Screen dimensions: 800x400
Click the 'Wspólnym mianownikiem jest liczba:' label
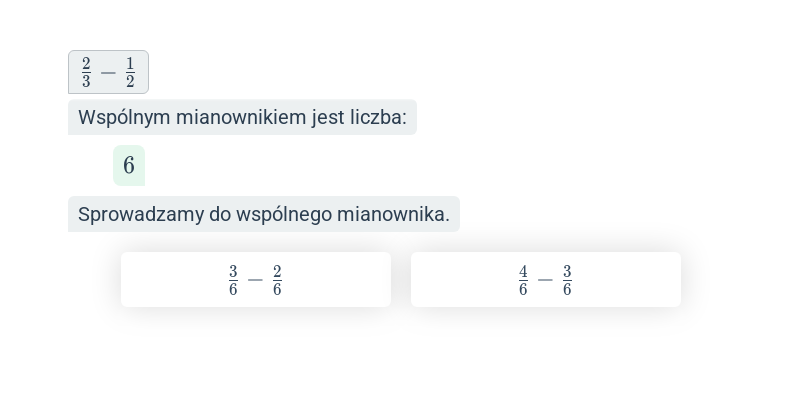[242, 117]
